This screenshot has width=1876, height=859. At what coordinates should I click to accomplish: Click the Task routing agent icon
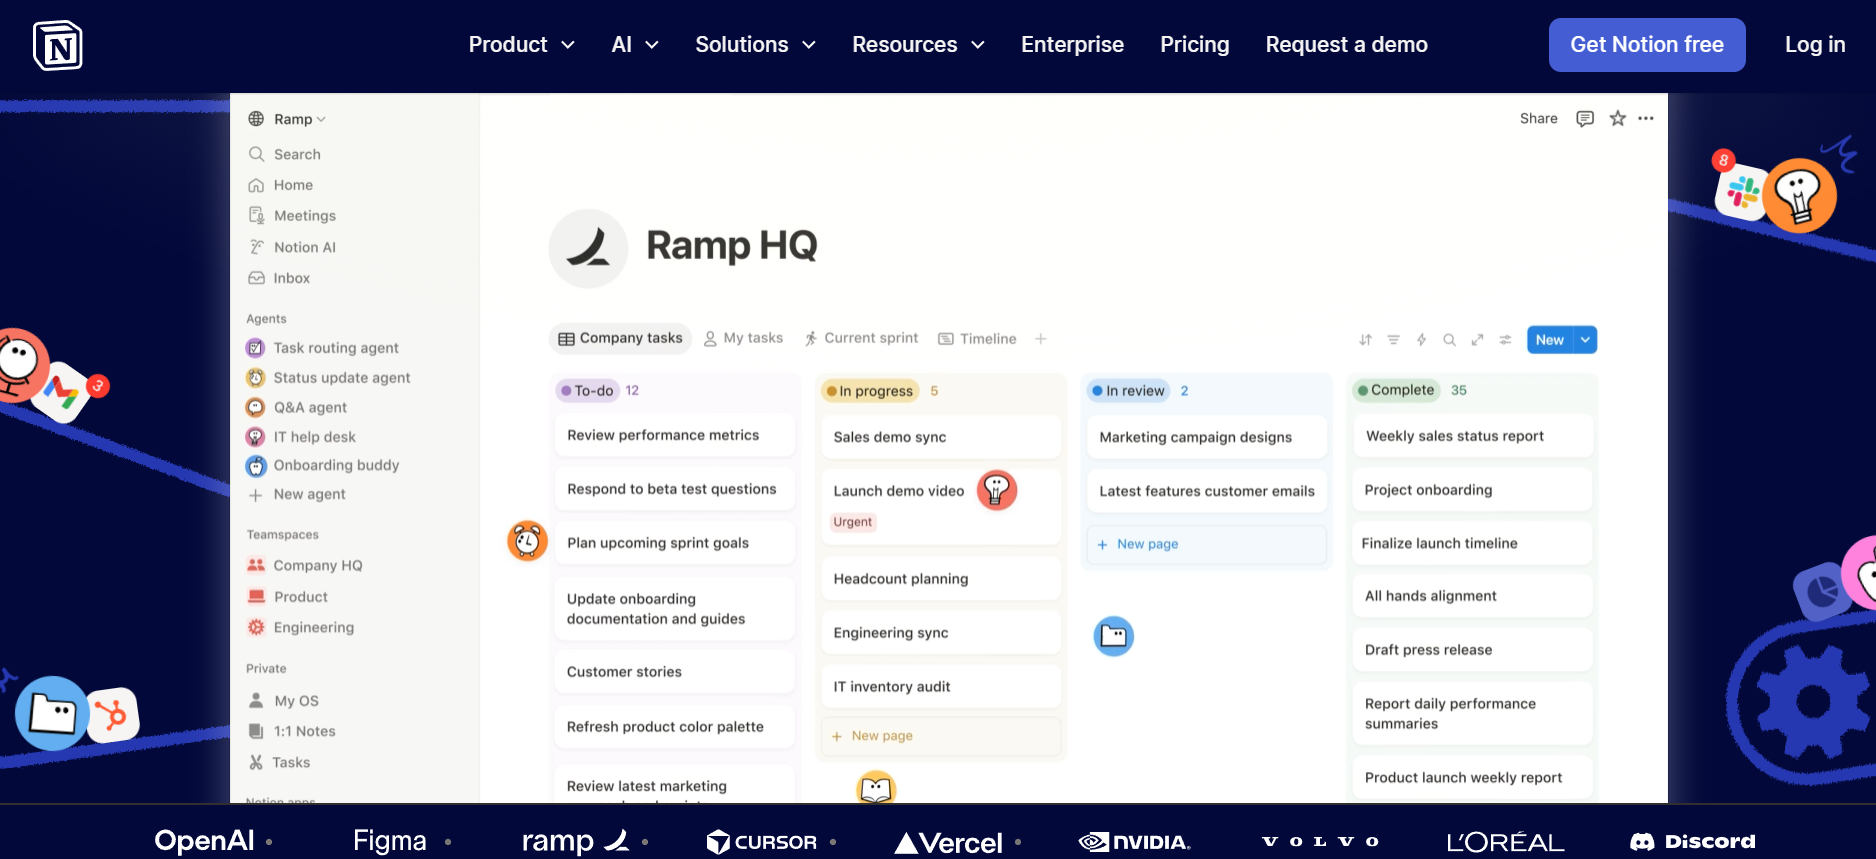click(x=255, y=348)
